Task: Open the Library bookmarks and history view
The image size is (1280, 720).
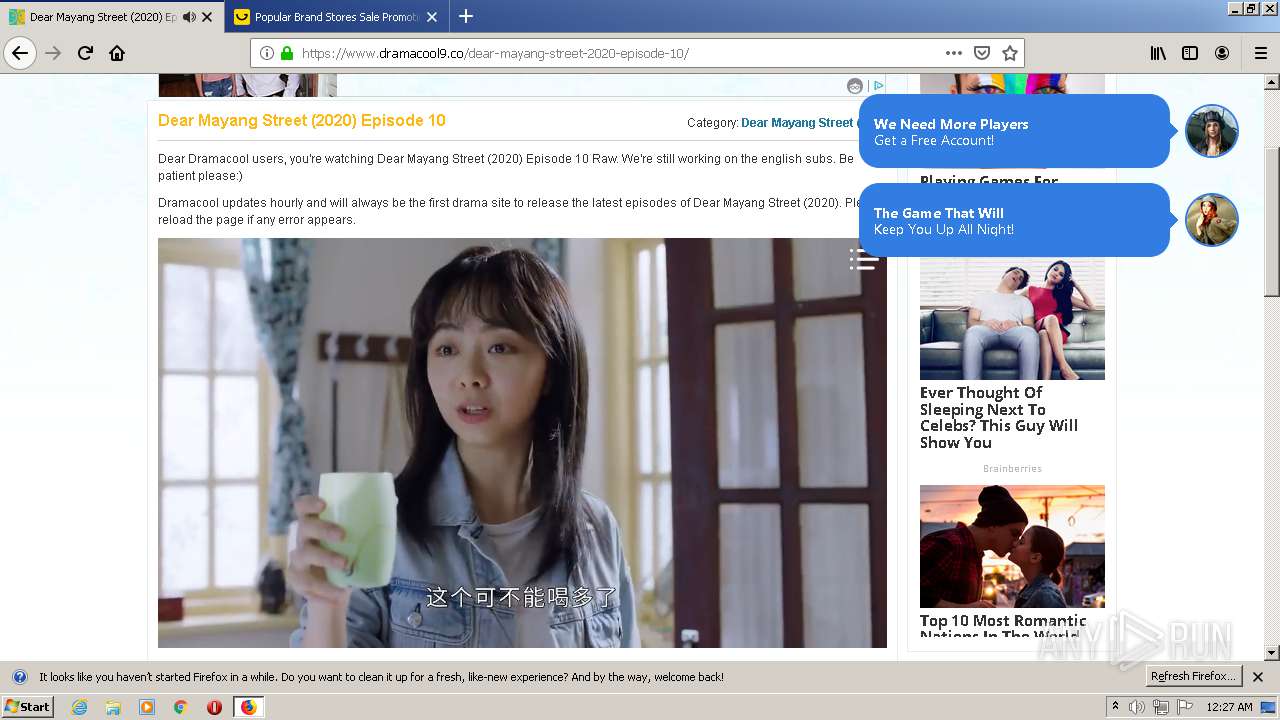Action: point(1158,53)
